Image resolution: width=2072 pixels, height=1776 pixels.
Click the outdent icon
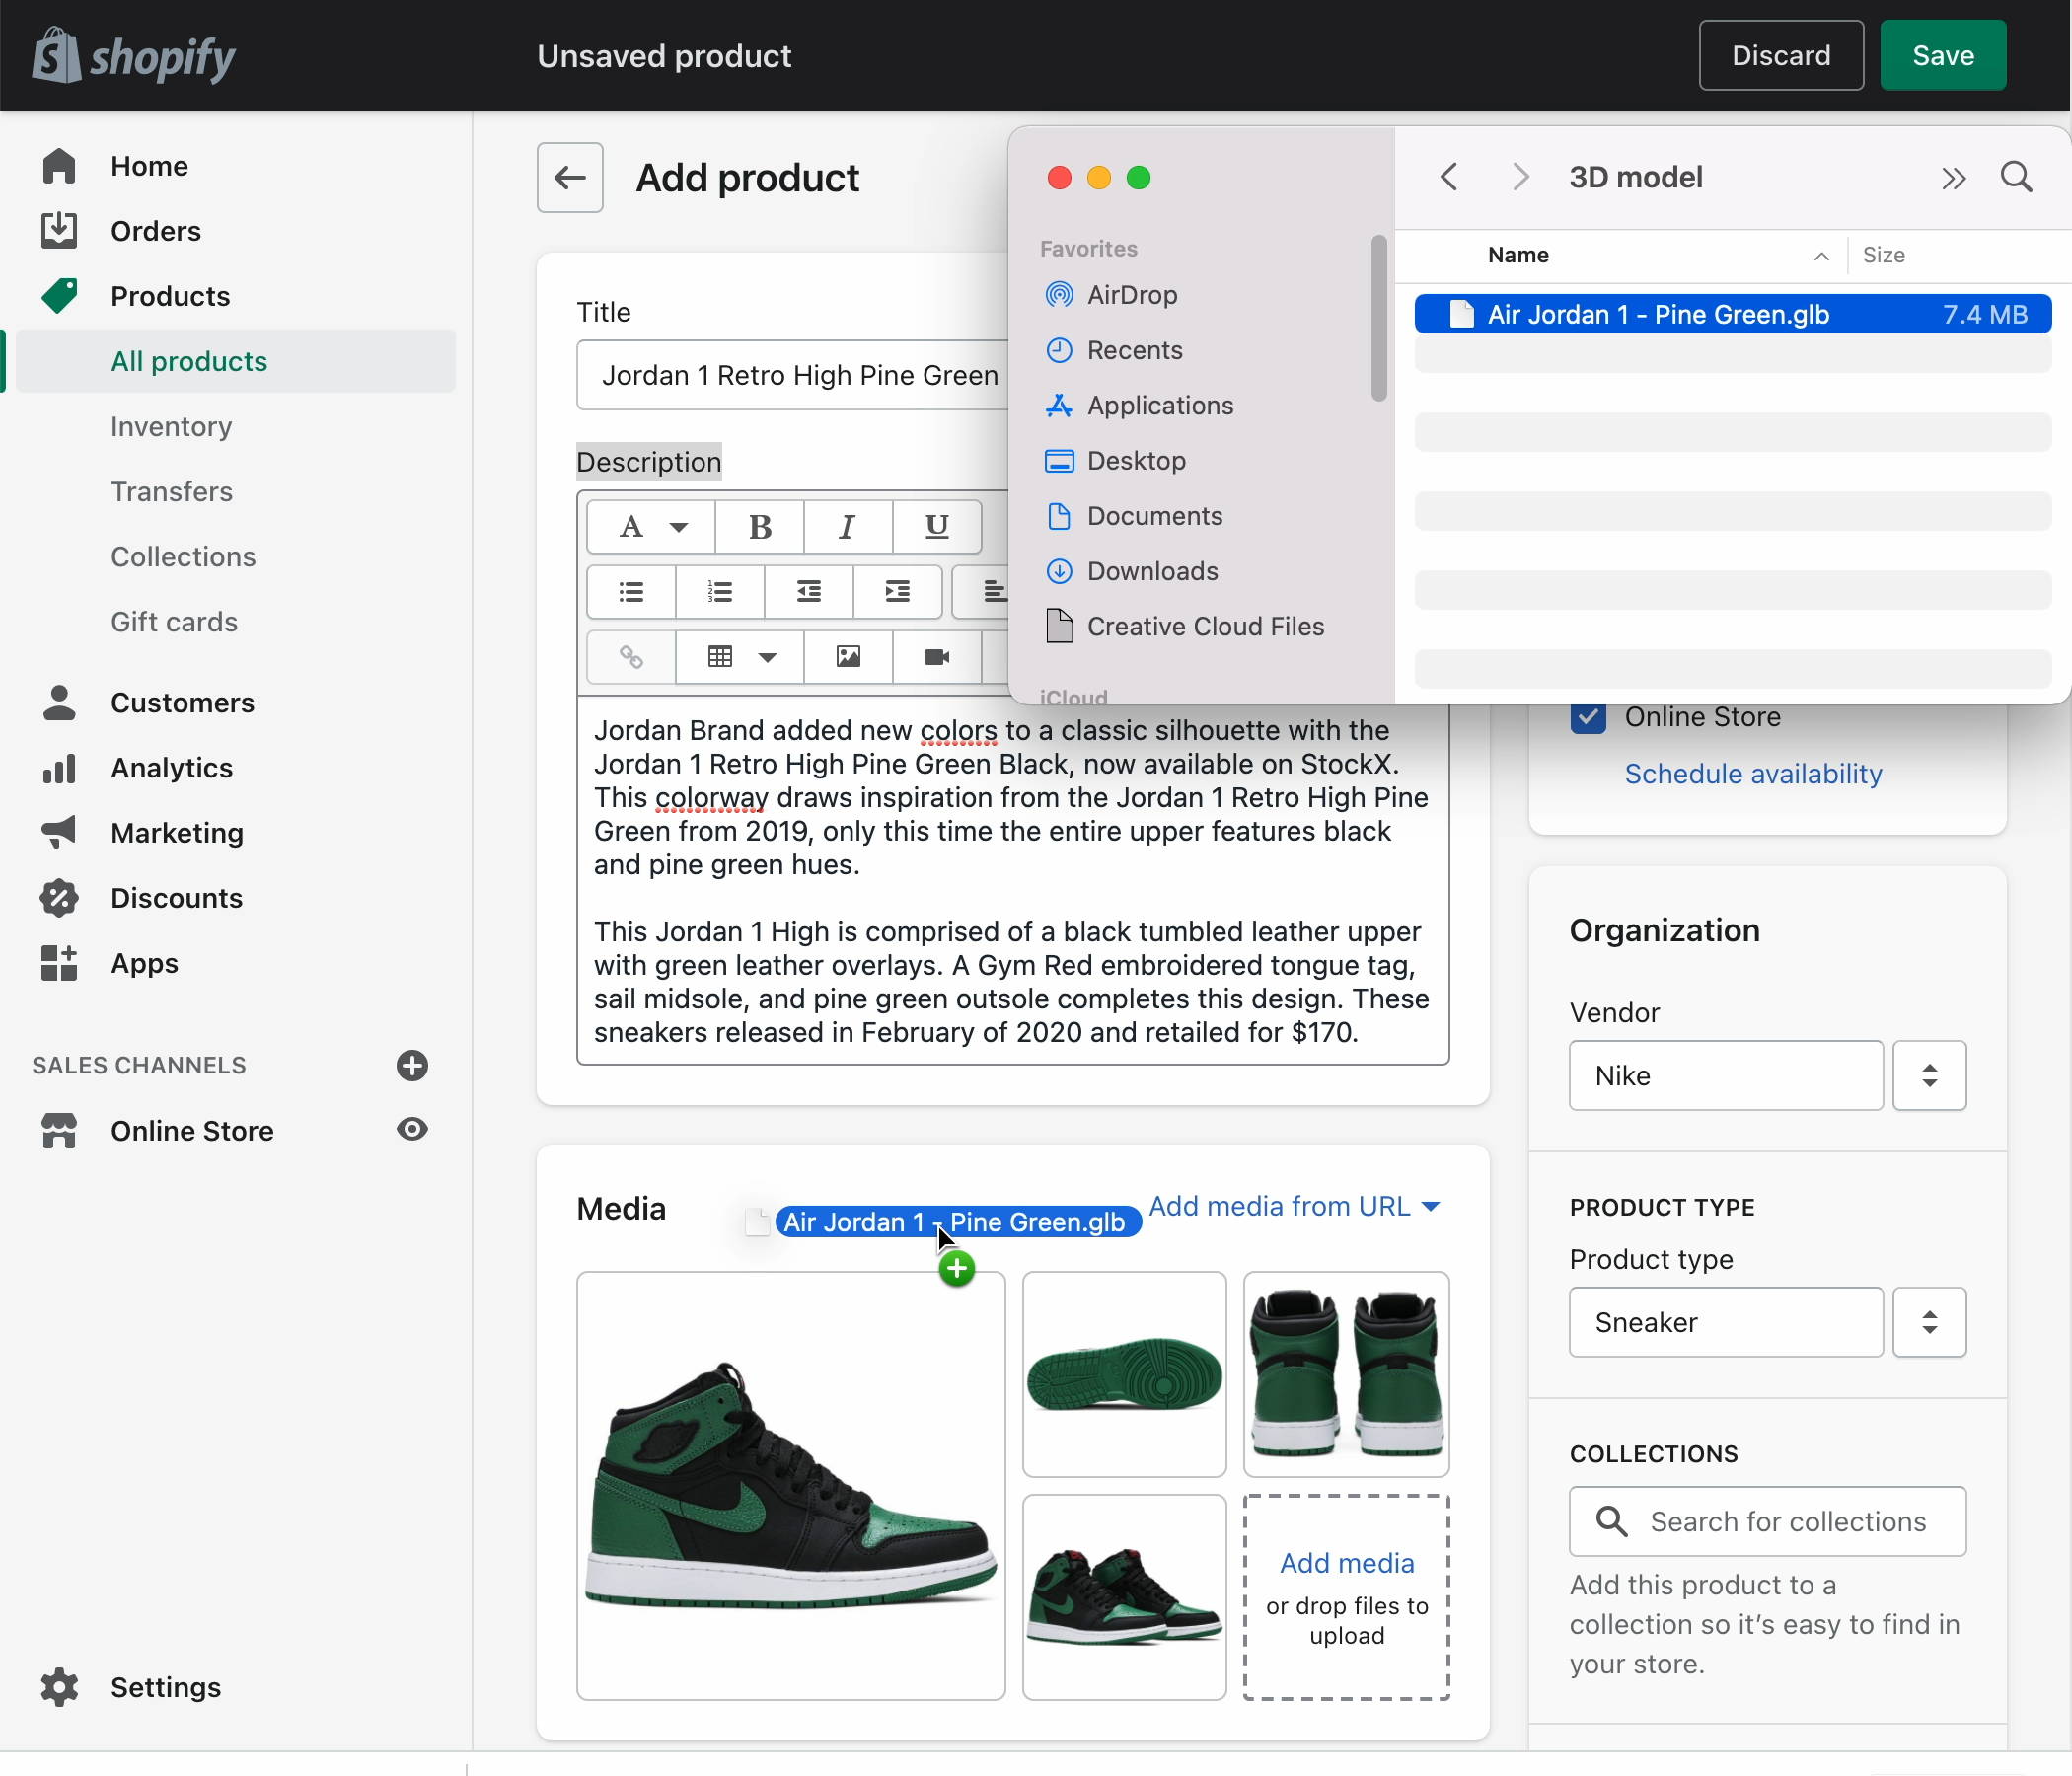pos(809,592)
